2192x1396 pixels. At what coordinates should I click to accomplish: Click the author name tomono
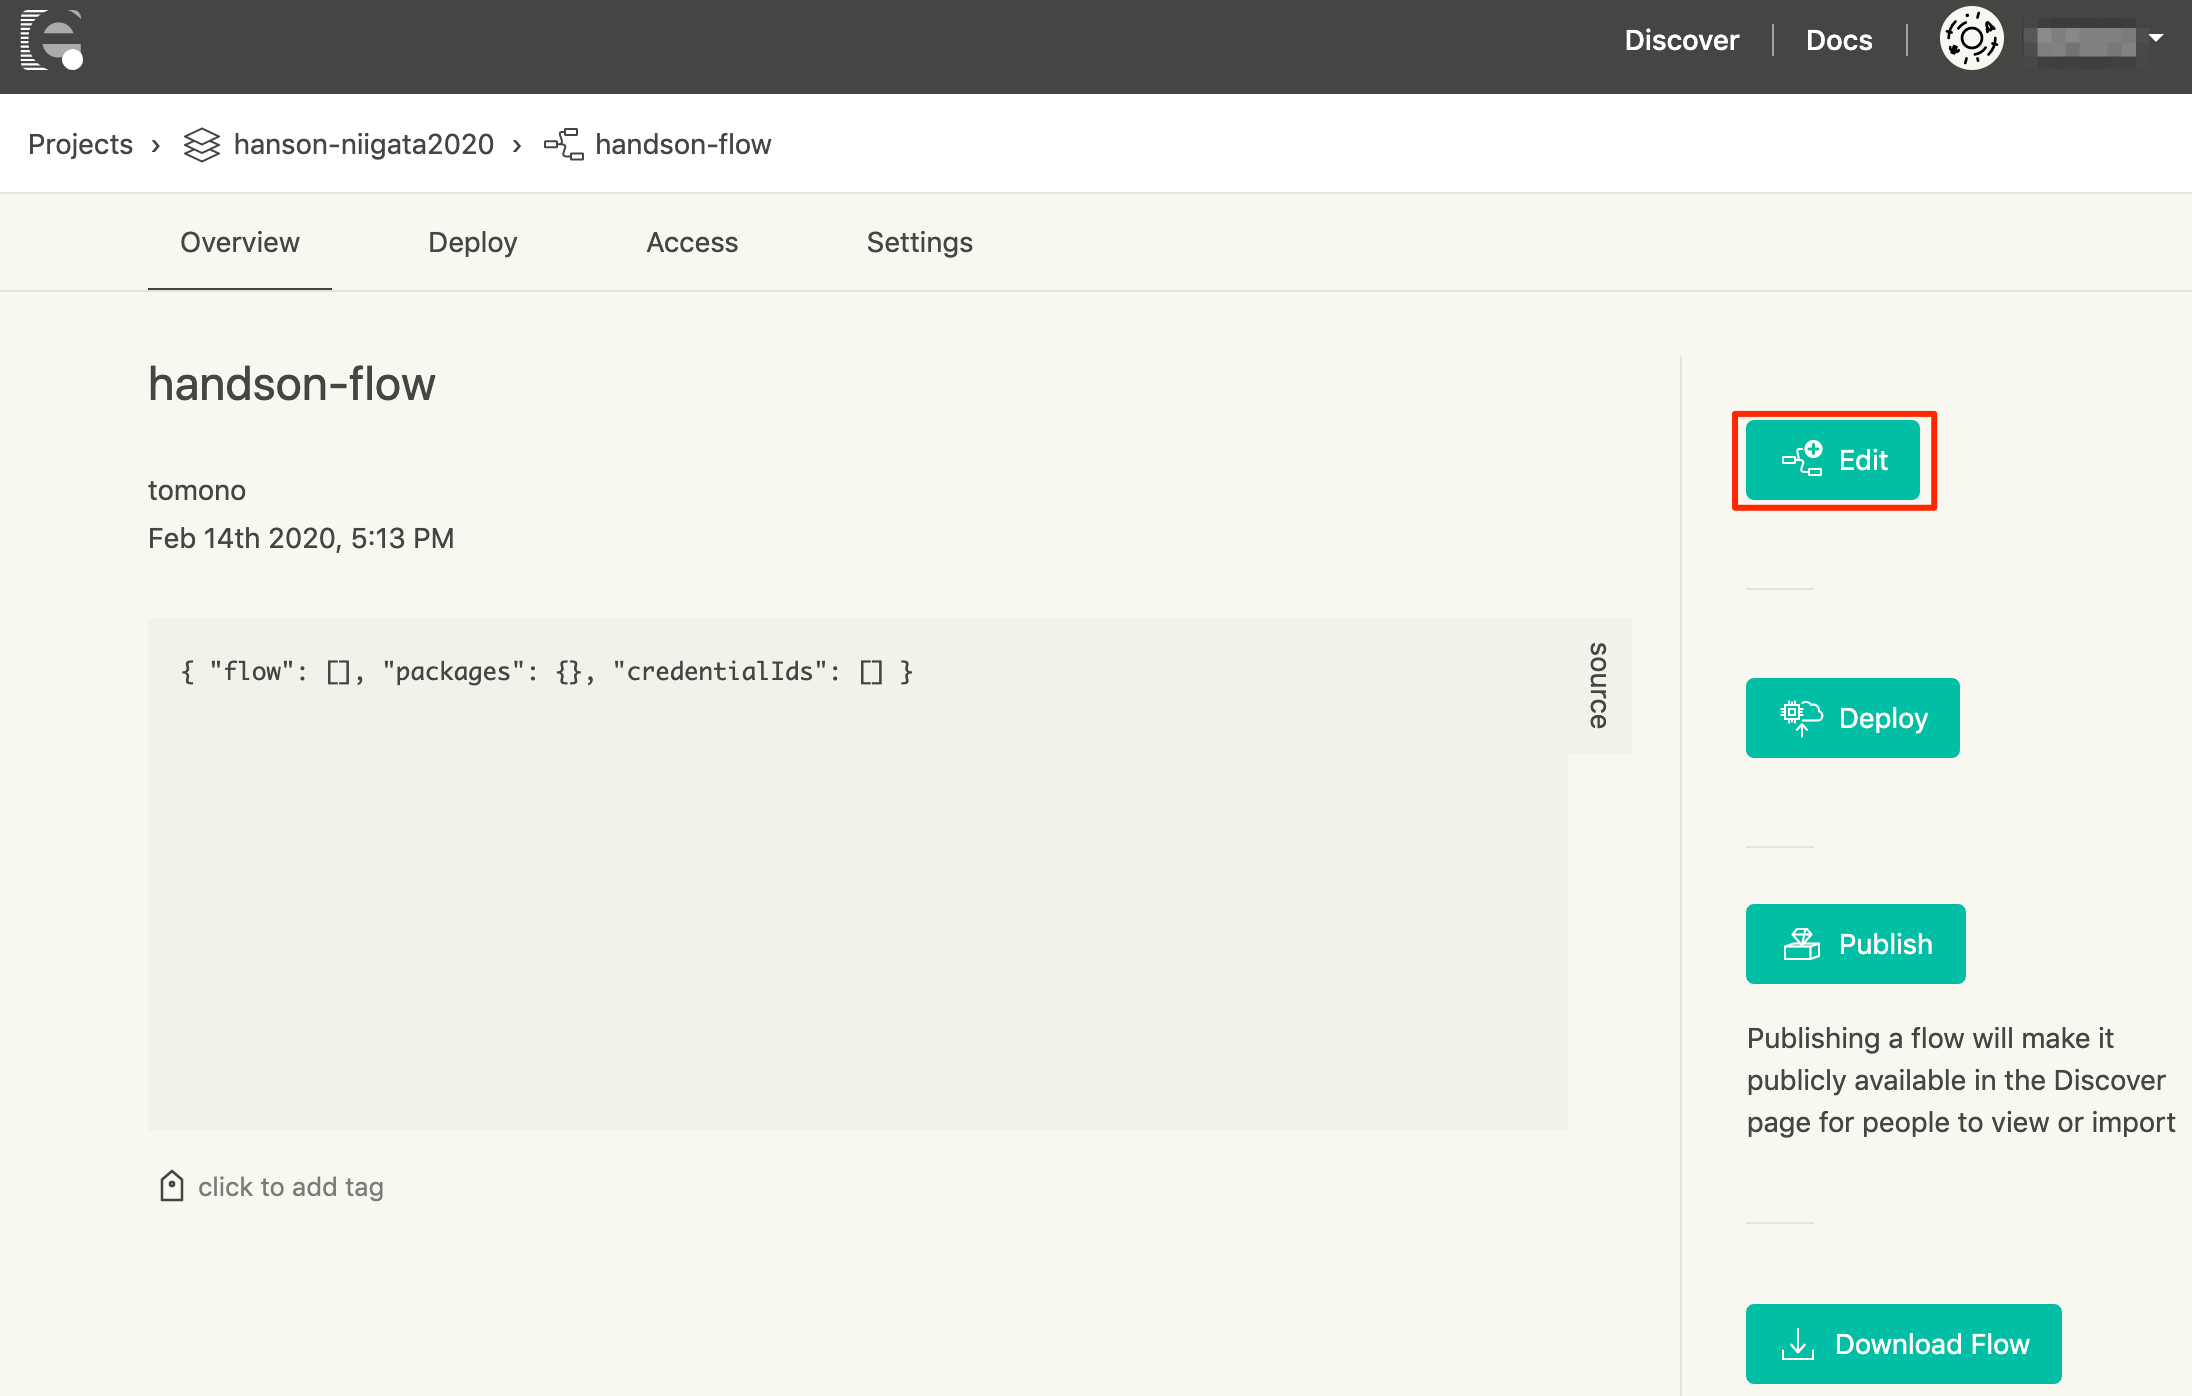point(197,490)
